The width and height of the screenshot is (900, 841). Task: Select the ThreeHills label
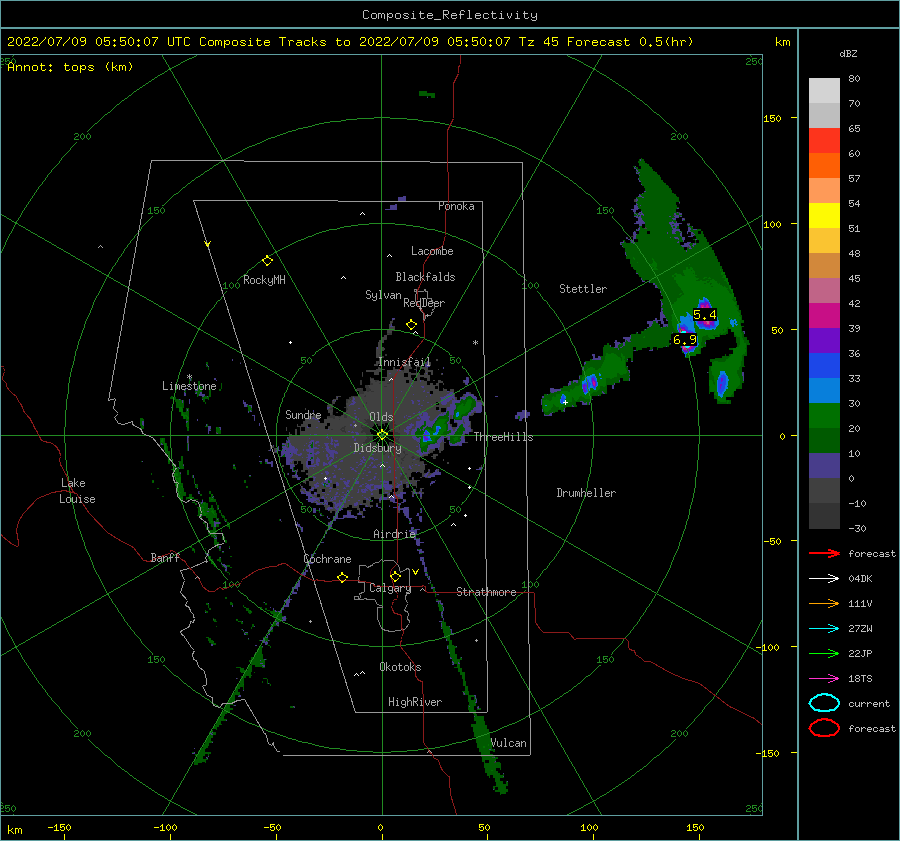(x=503, y=437)
